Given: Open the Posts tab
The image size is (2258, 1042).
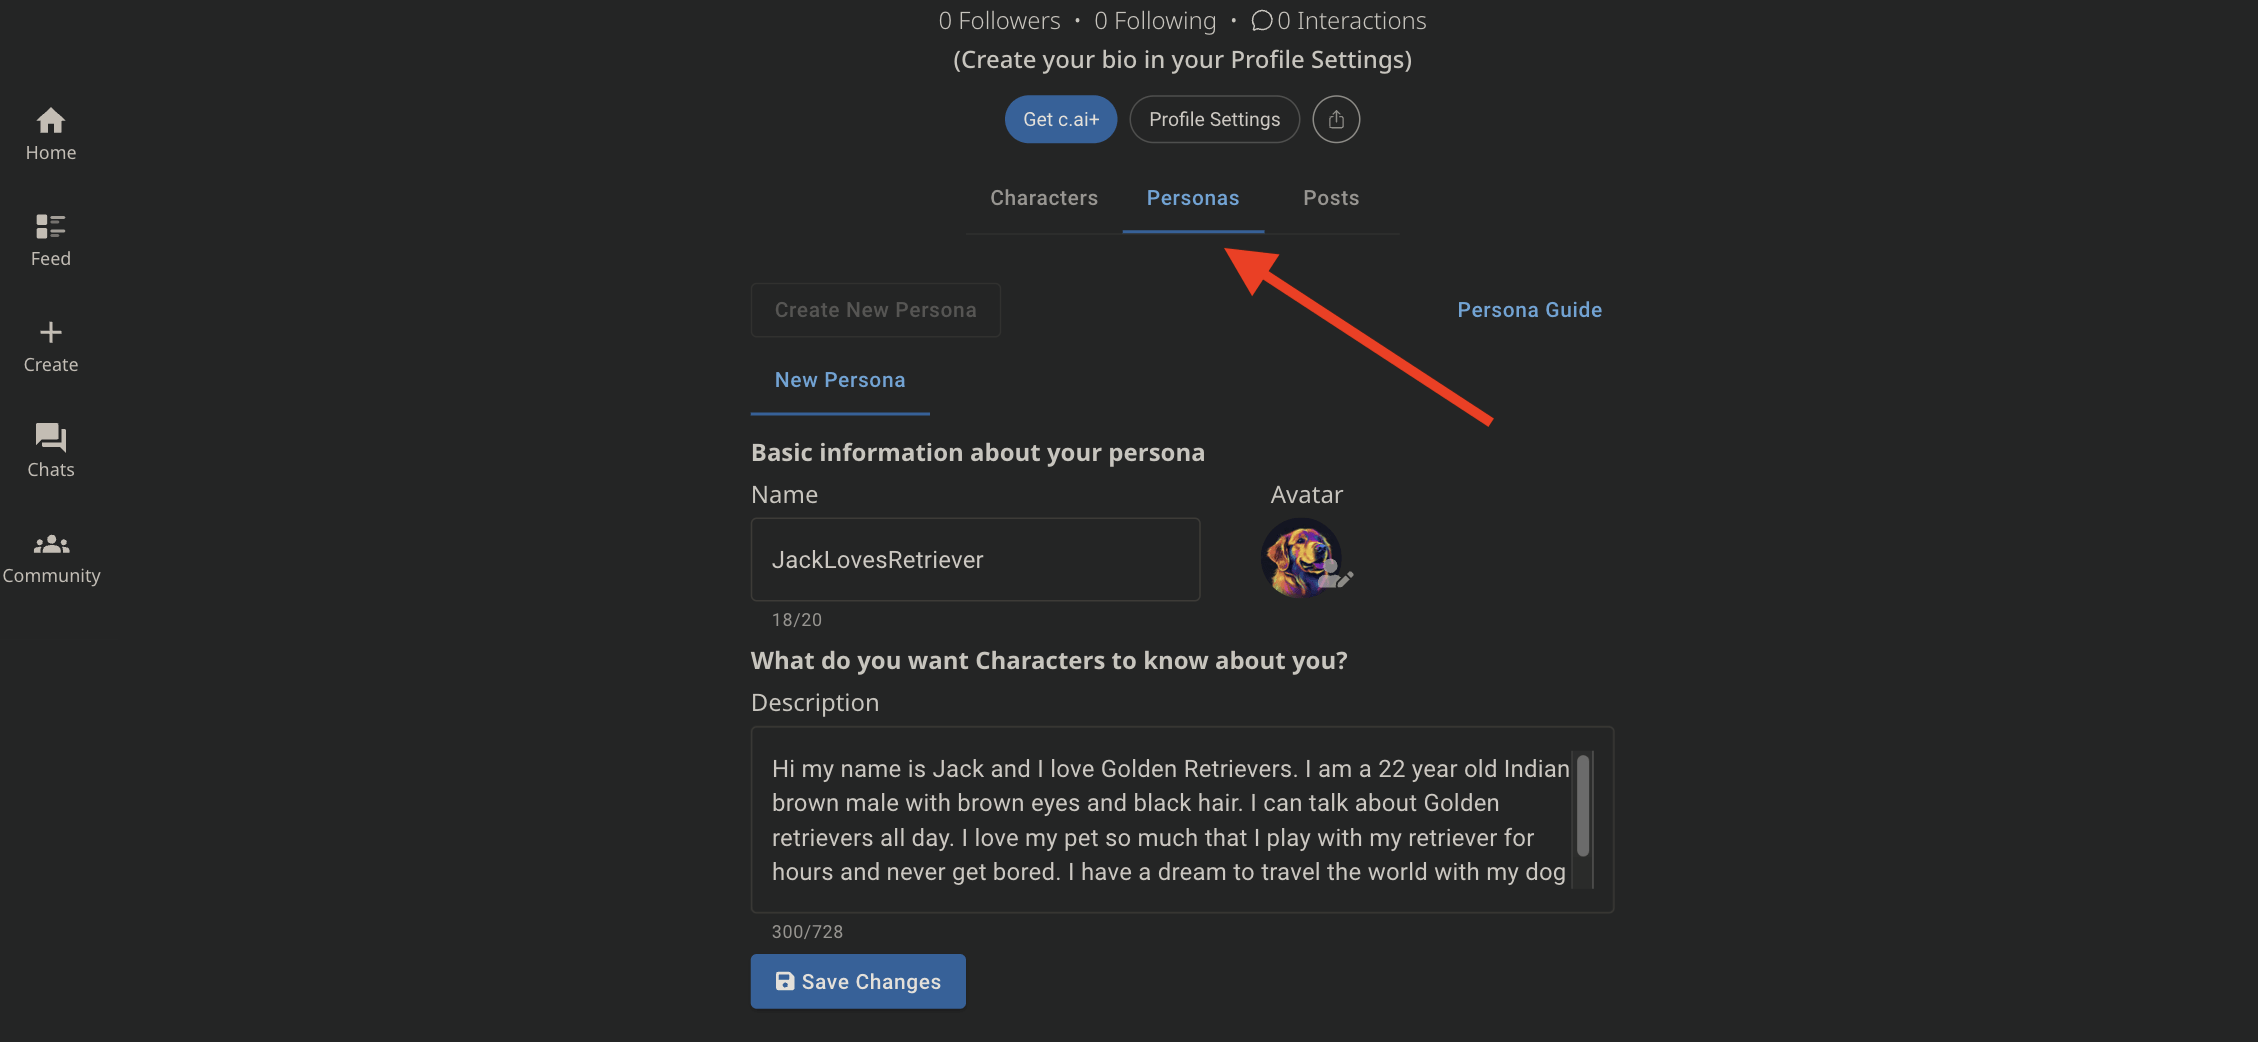Looking at the screenshot, I should click(x=1331, y=198).
